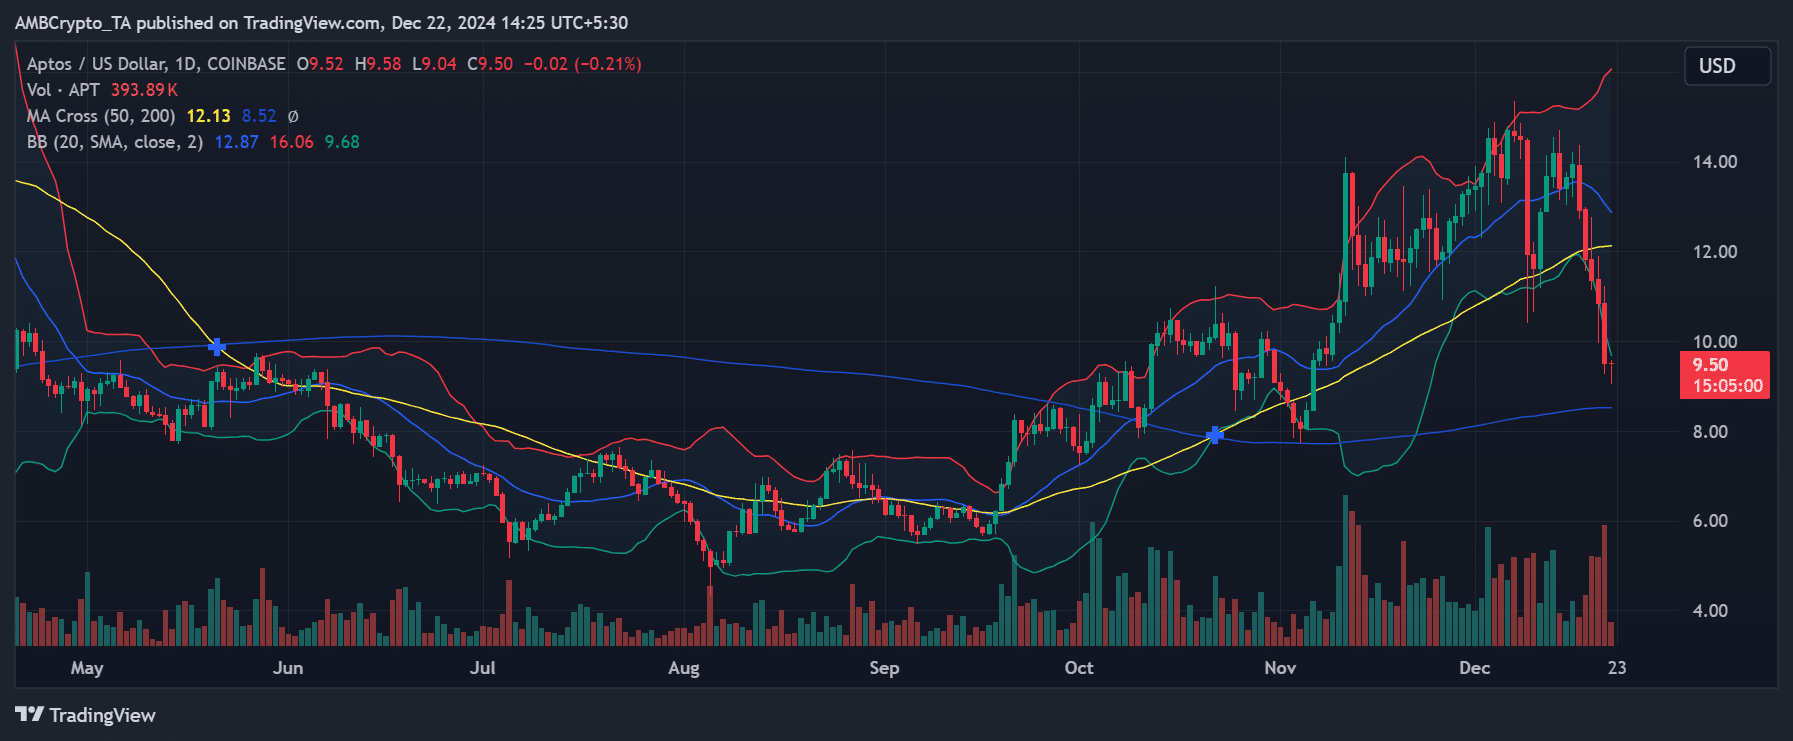The height and width of the screenshot is (741, 1793).
Task: Click the Aug label on time axis
Action: click(684, 668)
